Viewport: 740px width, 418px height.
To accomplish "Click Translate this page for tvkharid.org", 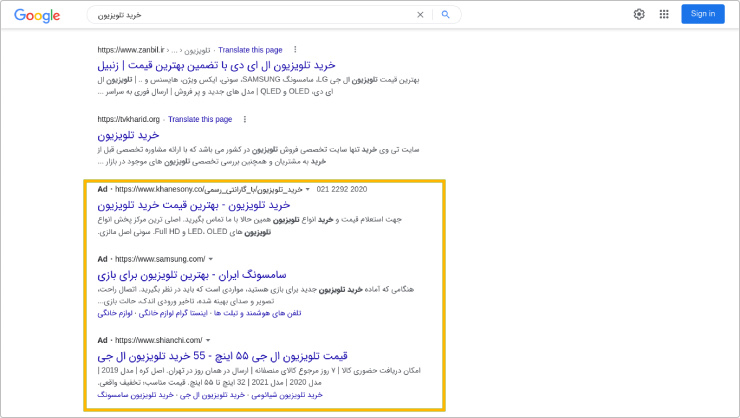I will [200, 119].
